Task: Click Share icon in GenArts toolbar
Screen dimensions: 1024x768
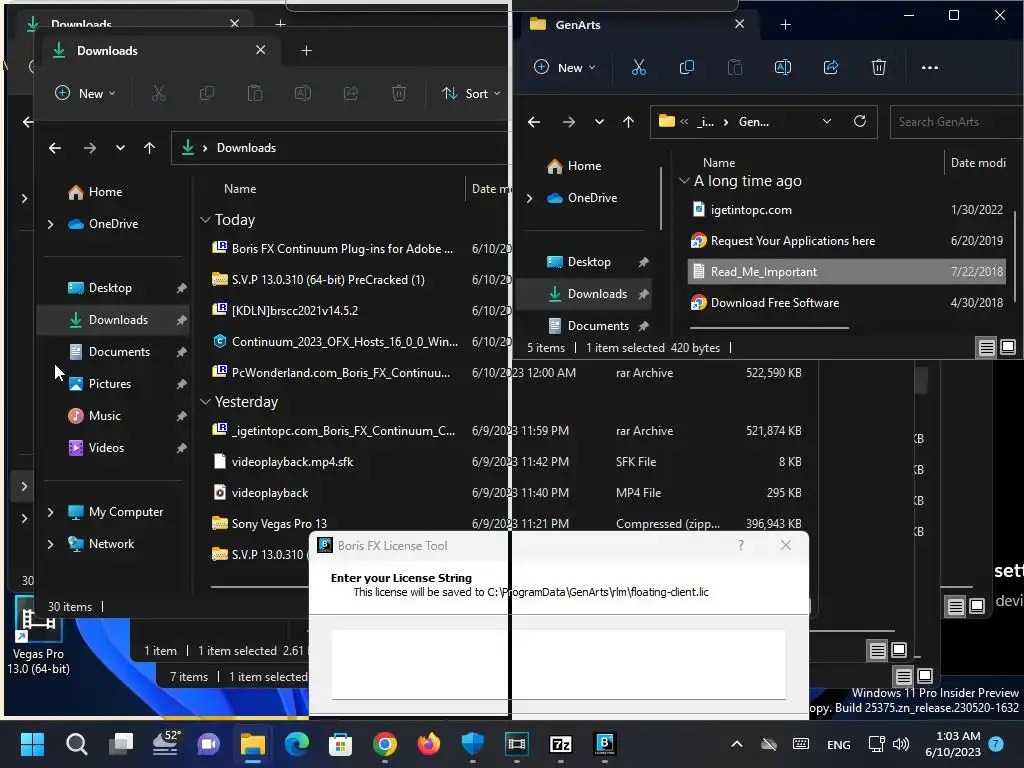Action: click(x=831, y=67)
